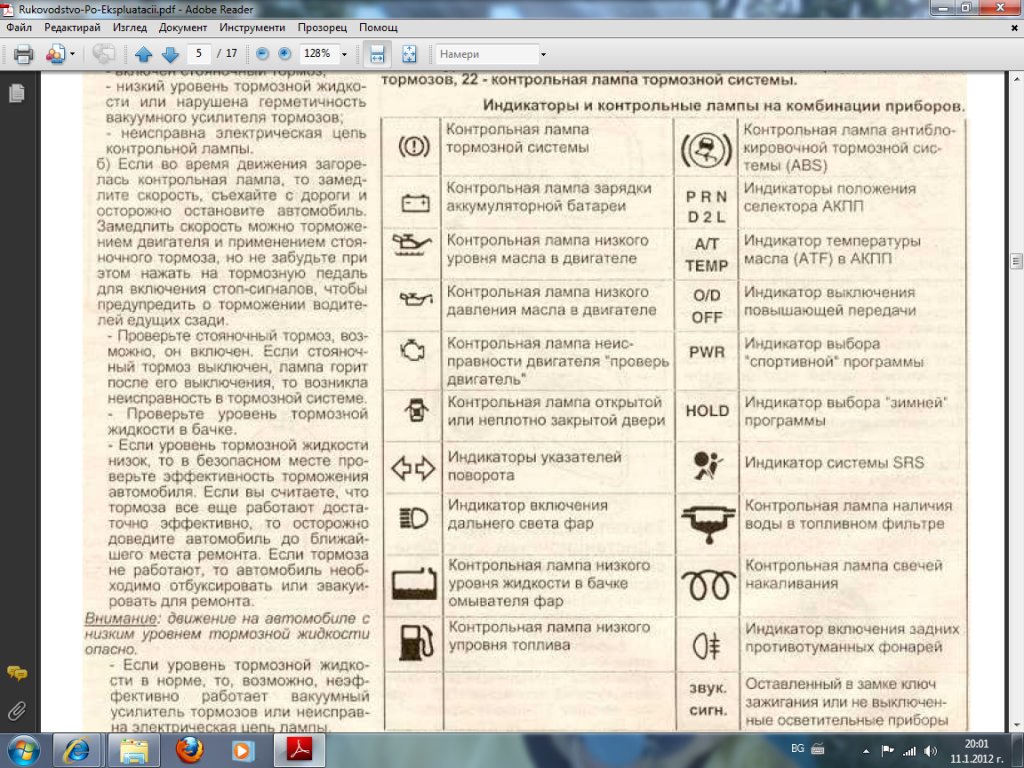Screen dimensions: 1024x768
Task: Click the Print icon in the toolbar
Action: (23, 54)
